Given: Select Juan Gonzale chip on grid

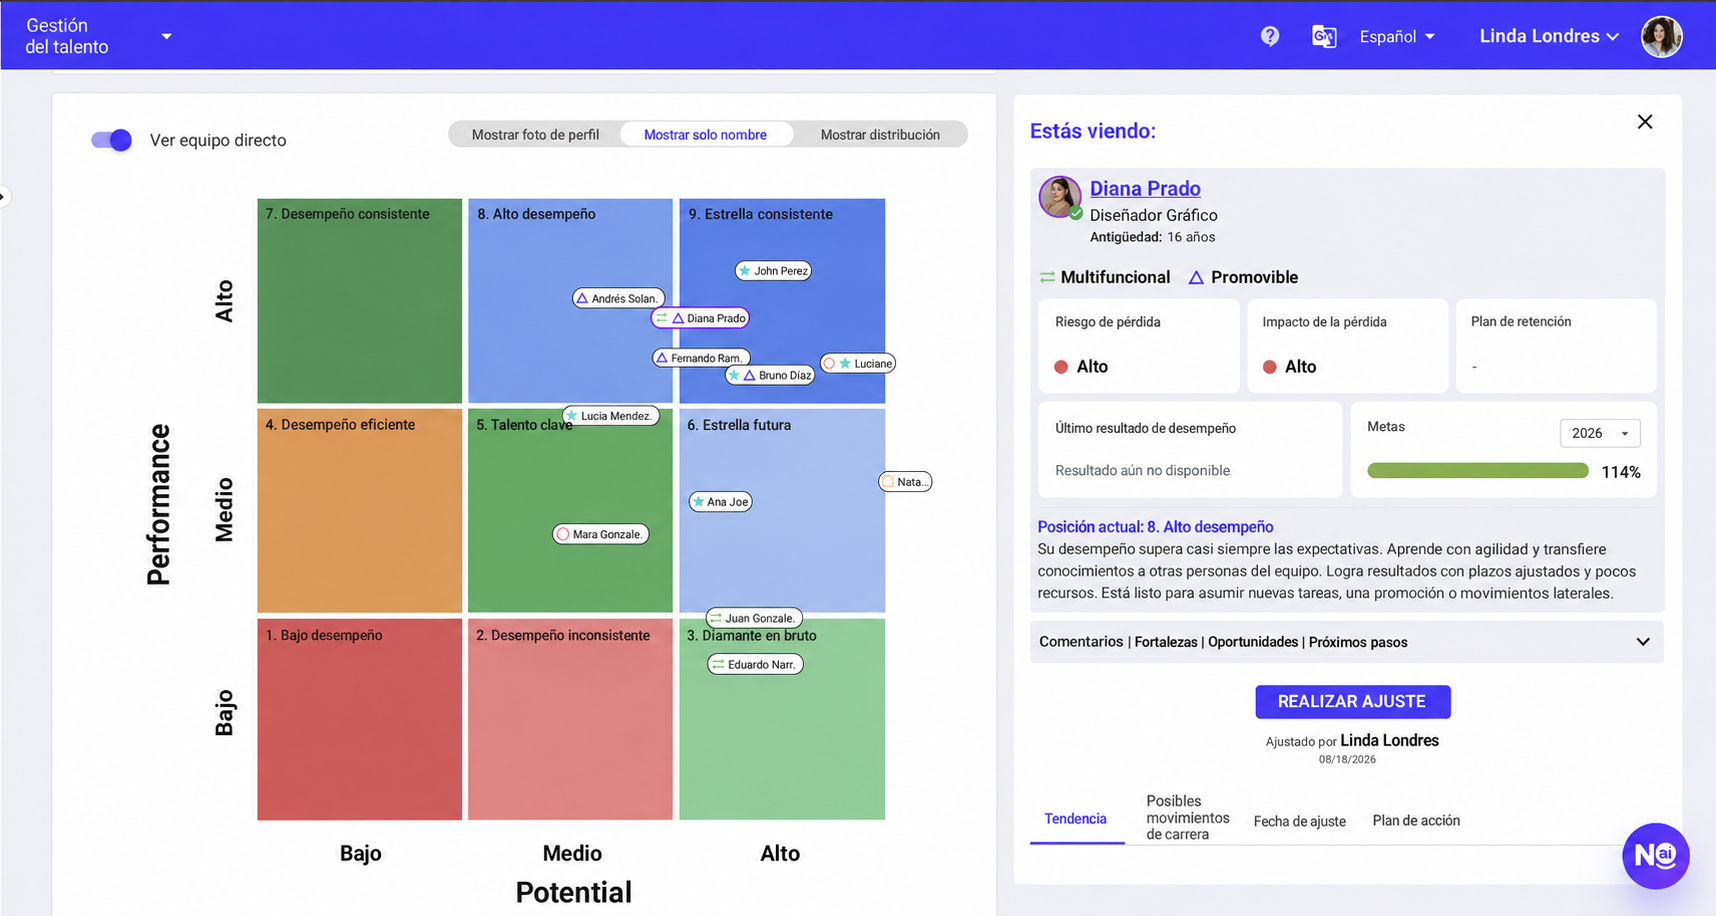Looking at the screenshot, I should tap(754, 618).
